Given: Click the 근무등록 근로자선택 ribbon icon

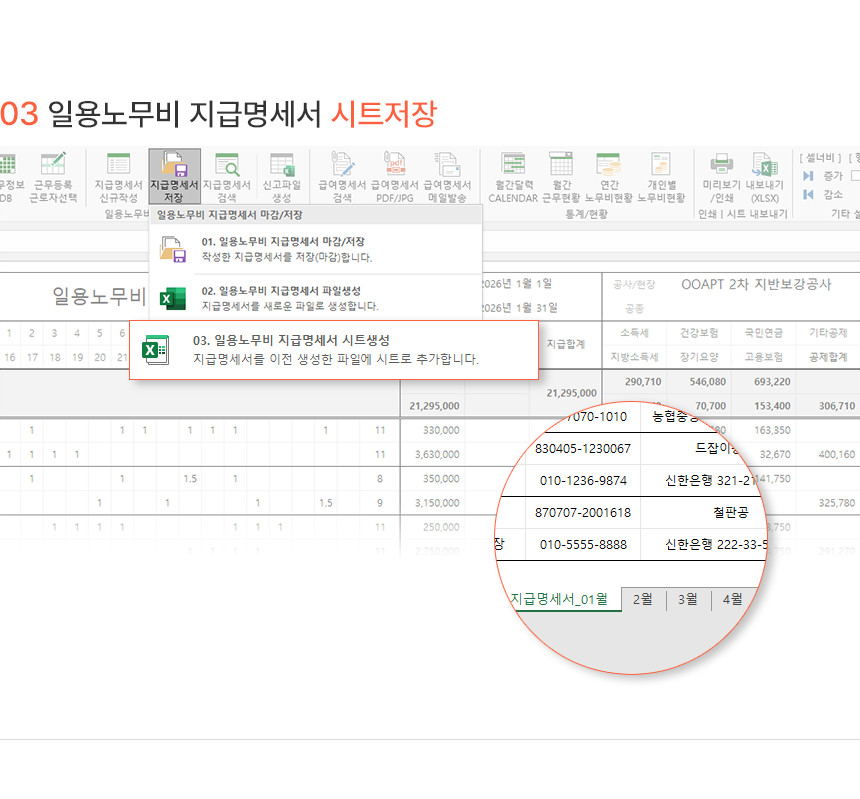Looking at the screenshot, I should [54, 175].
